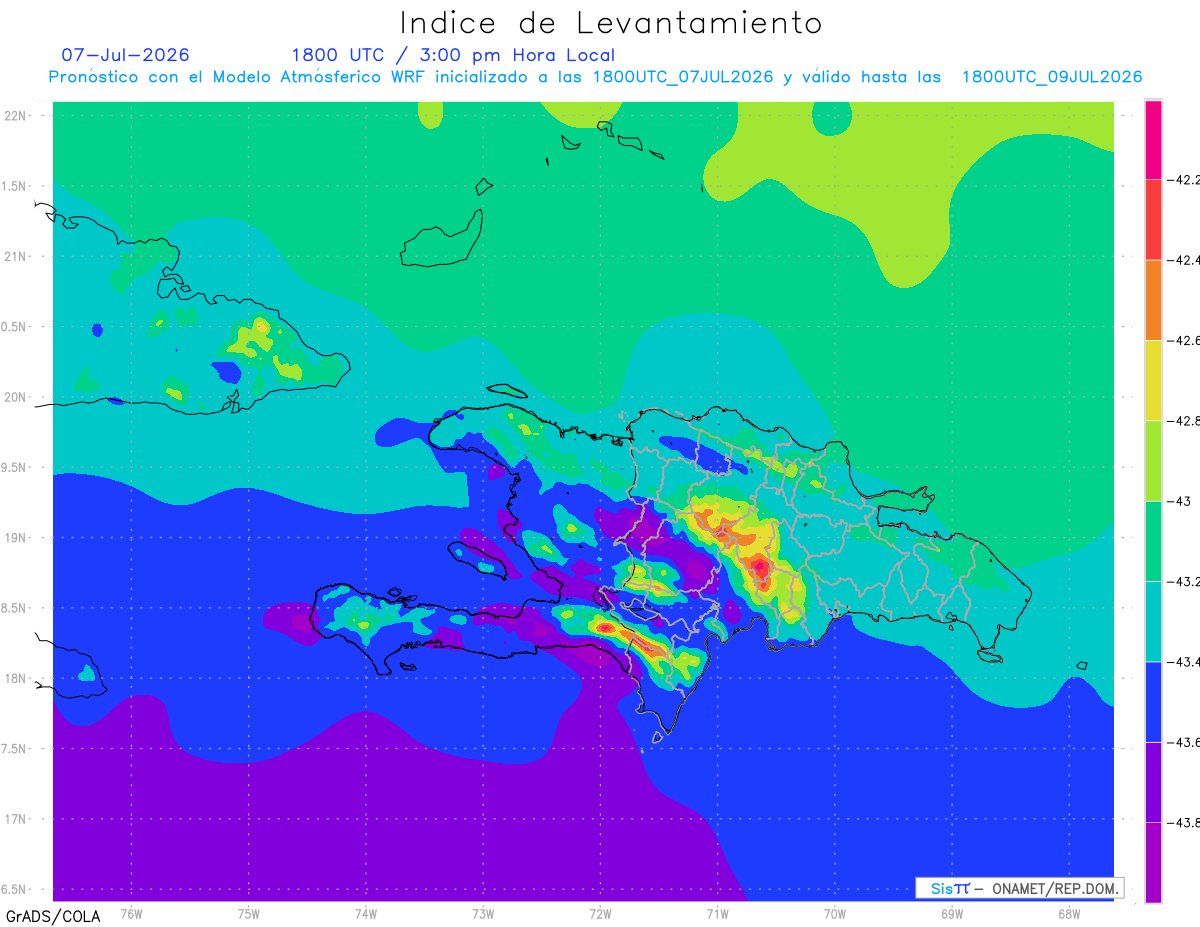Click the "-43.8" colorbar label
Viewport: 1200px width, 927px height.
1185,823
